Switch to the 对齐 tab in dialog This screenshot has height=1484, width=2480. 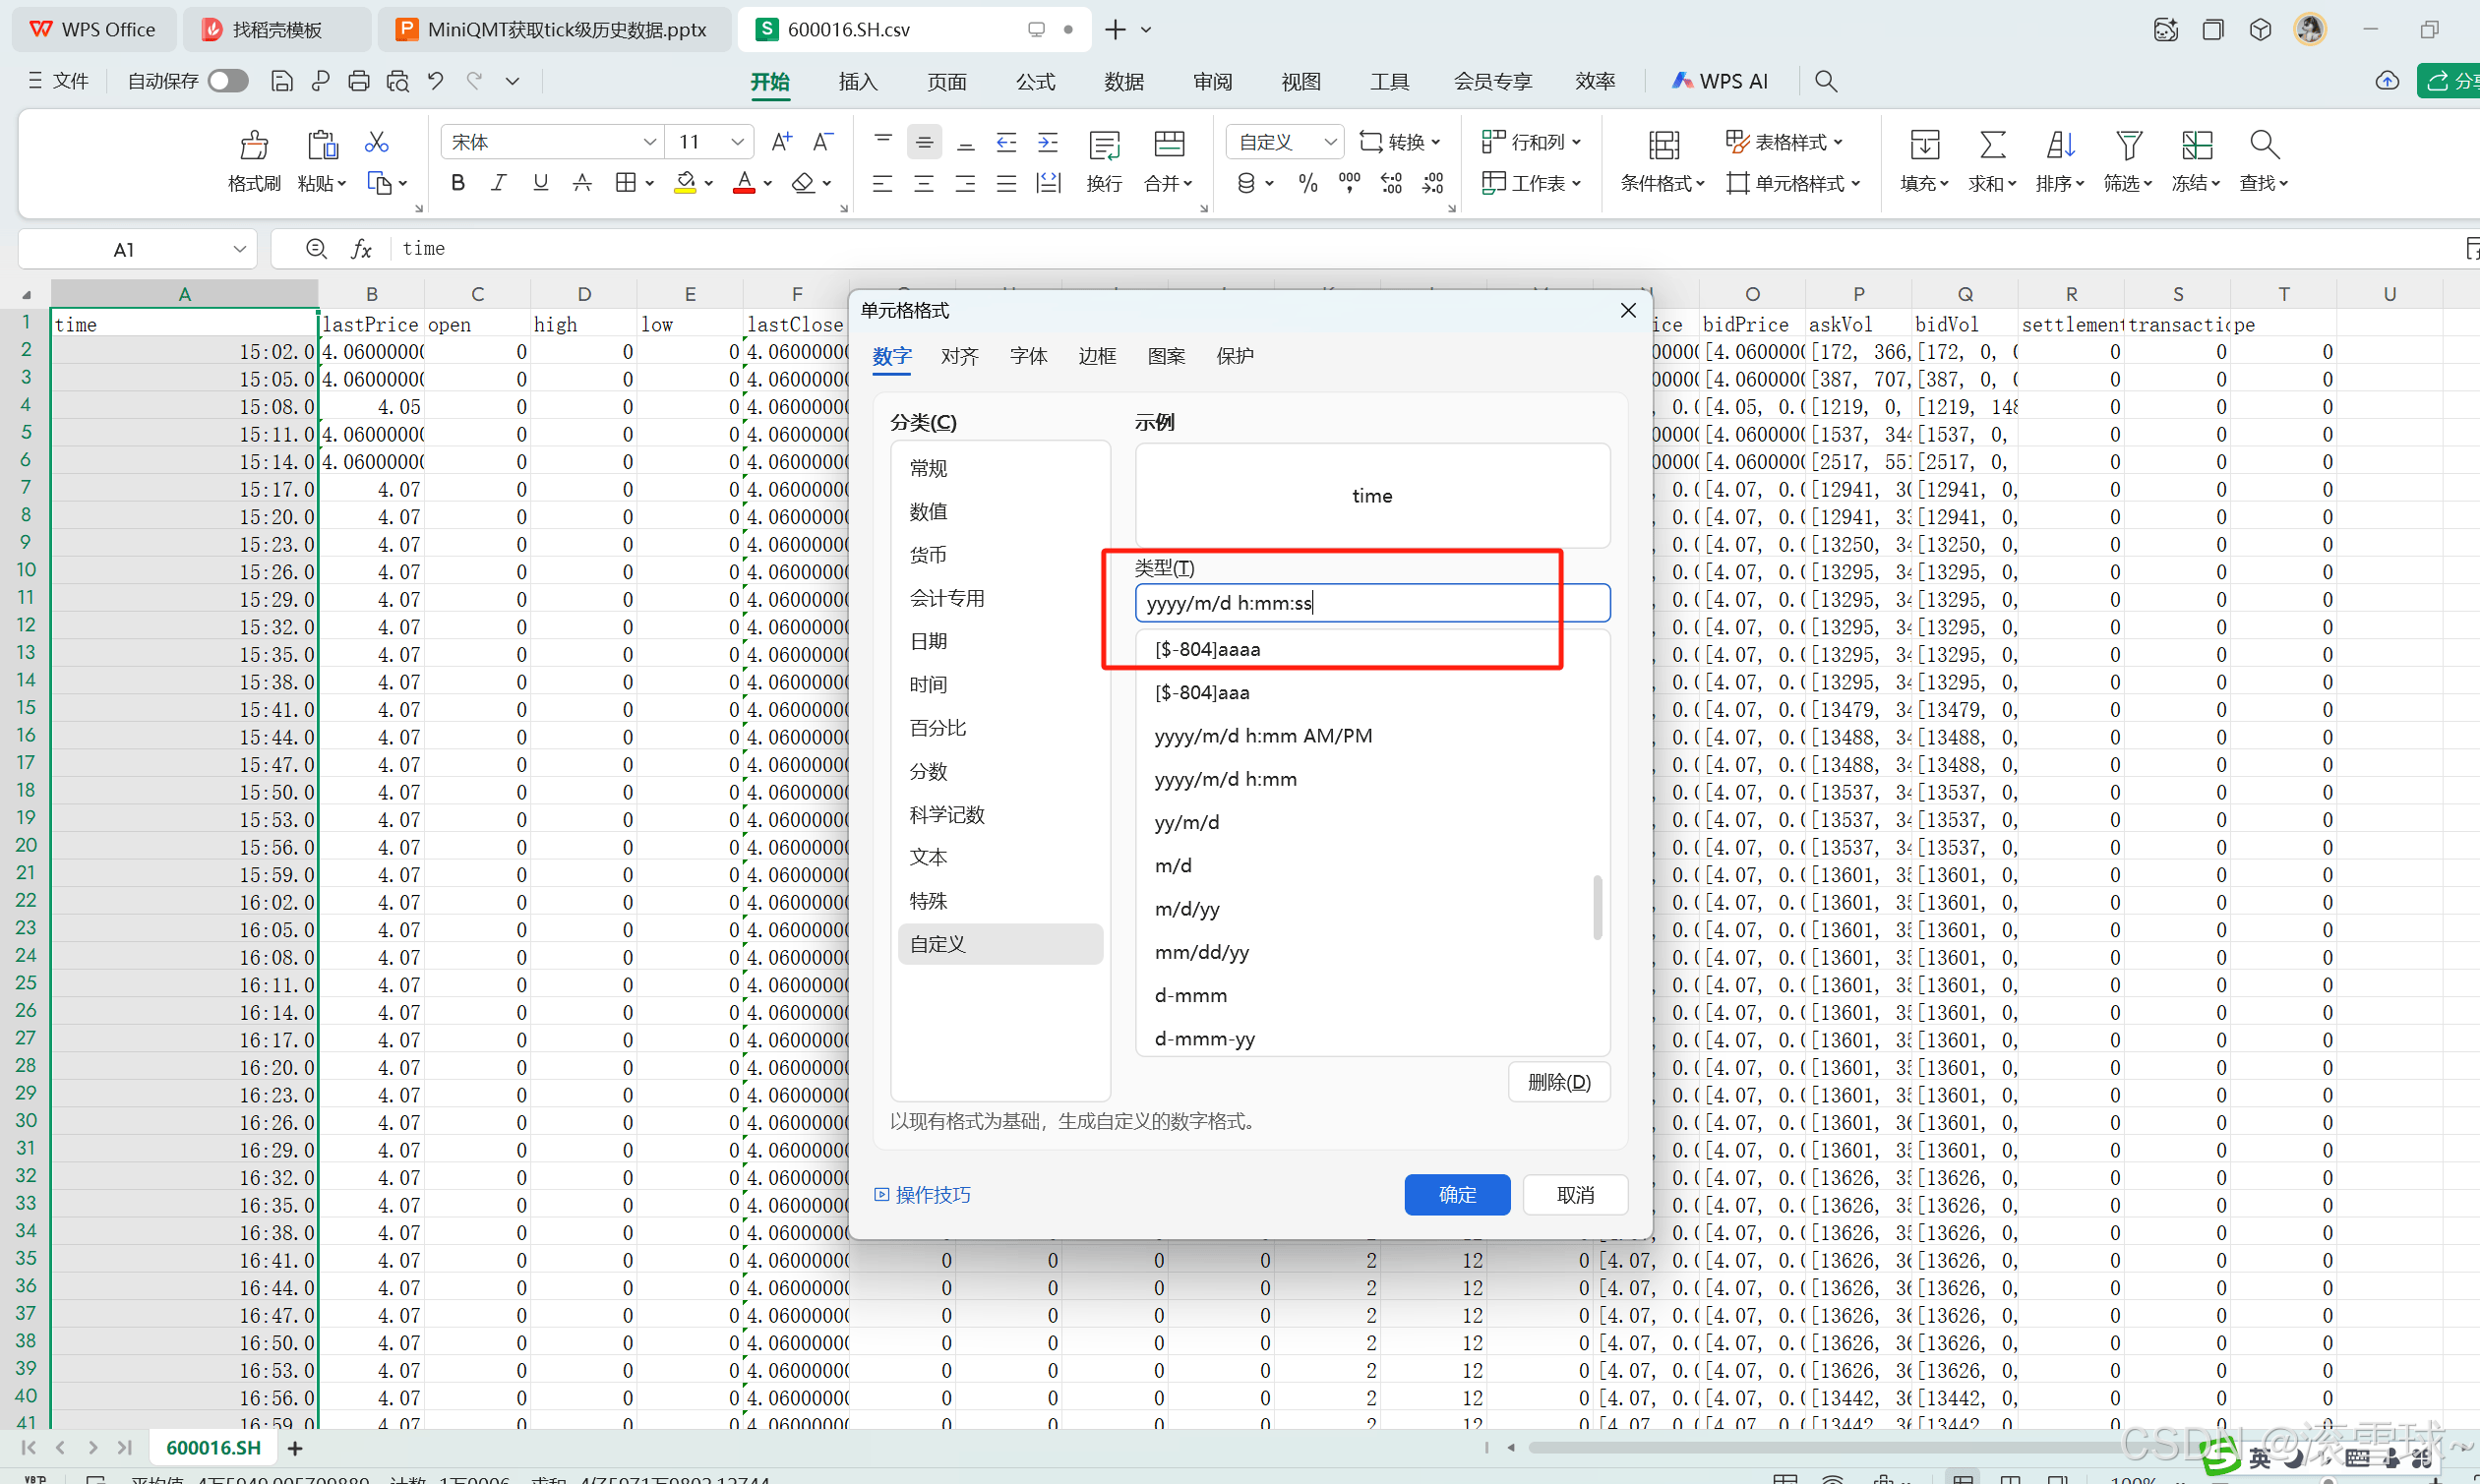[959, 356]
